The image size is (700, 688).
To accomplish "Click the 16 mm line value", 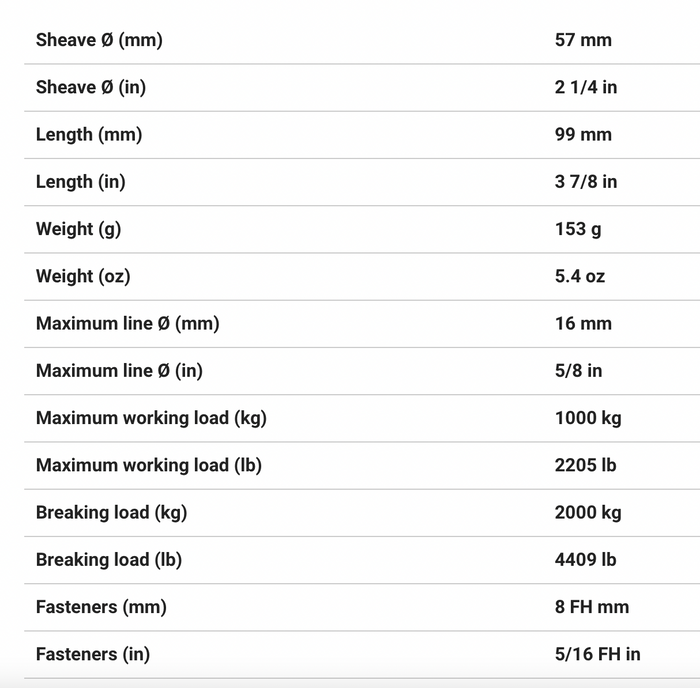I will pyautogui.click(x=583, y=324).
